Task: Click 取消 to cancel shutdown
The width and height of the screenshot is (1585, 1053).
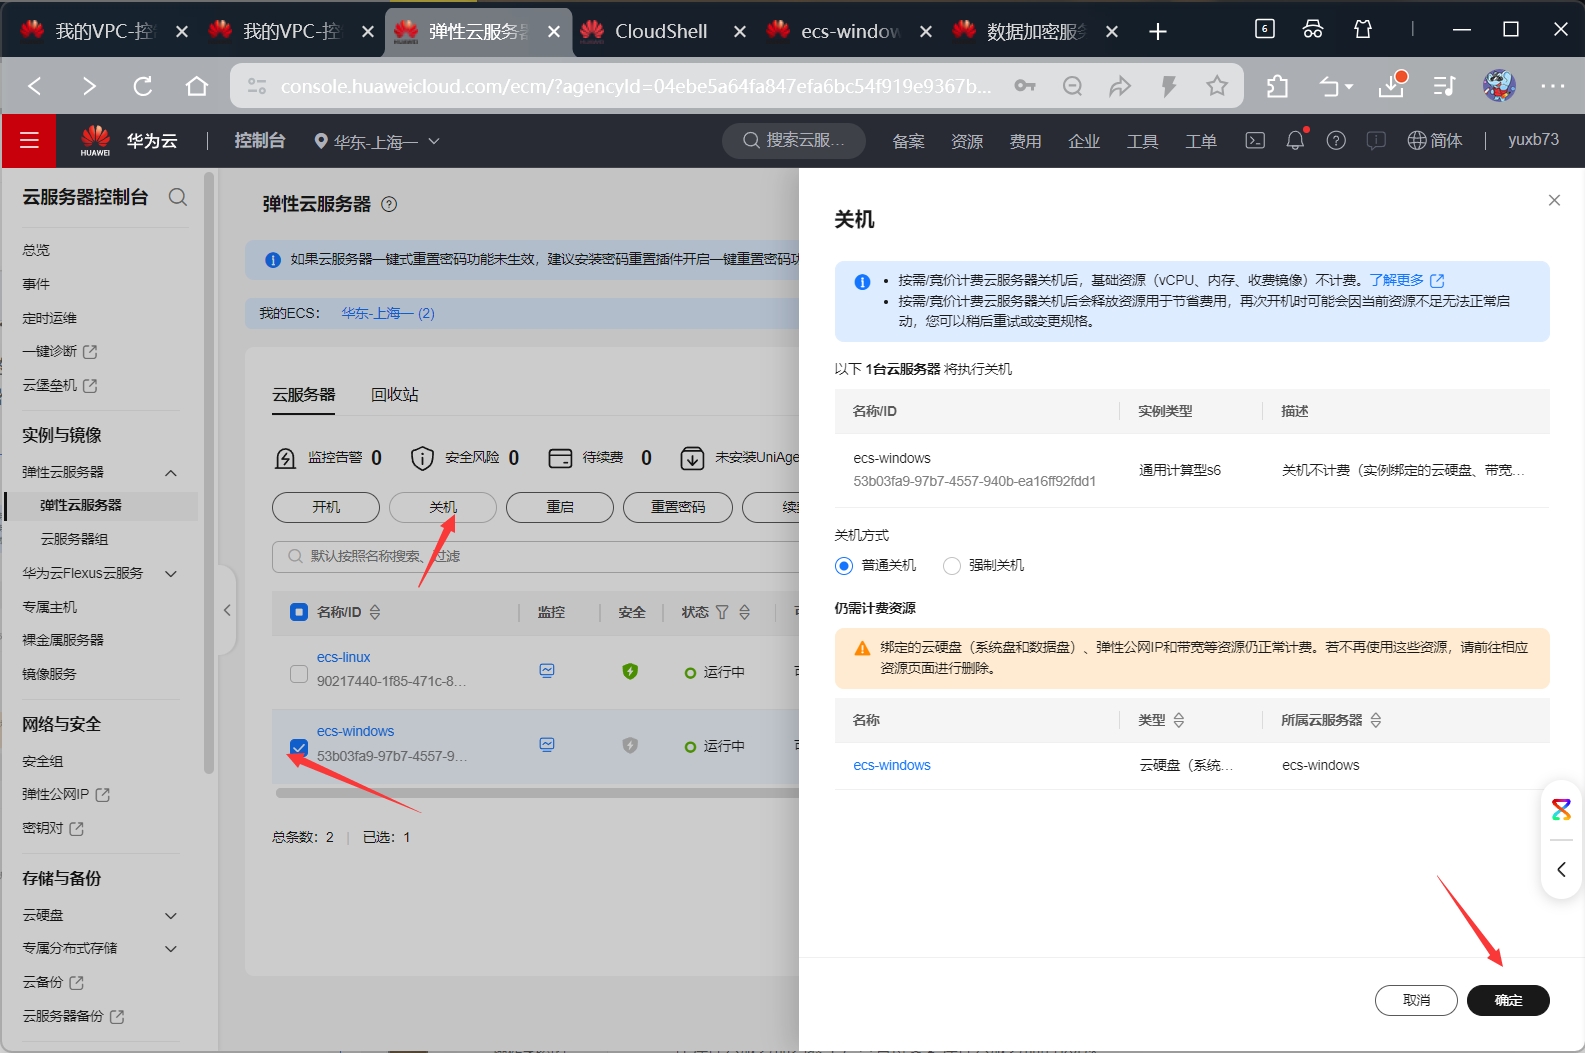Action: pos(1416,1000)
